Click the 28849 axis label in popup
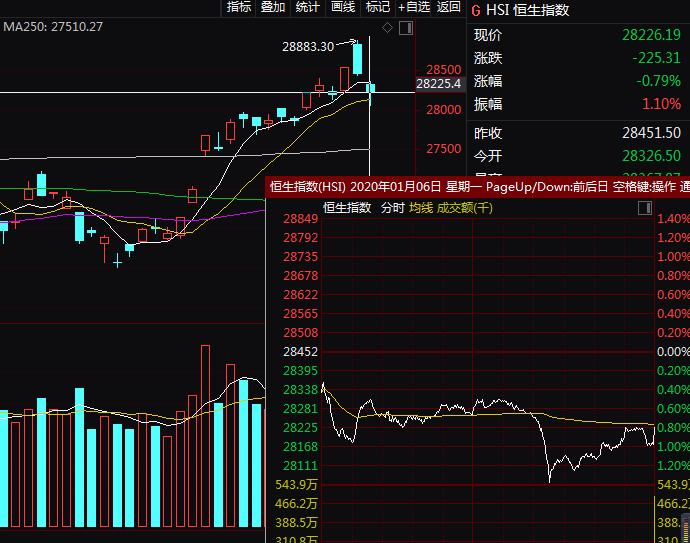This screenshot has width=690, height=543. click(x=301, y=219)
